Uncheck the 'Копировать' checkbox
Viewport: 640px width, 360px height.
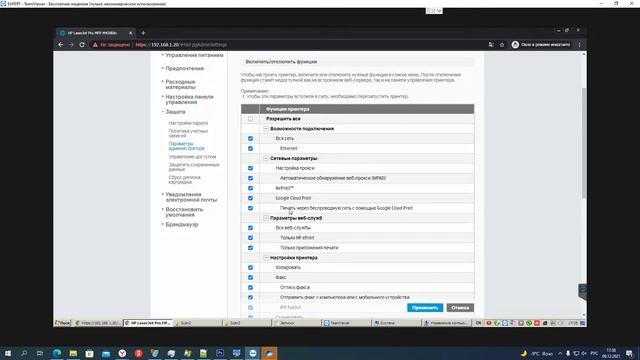[x=250, y=267]
